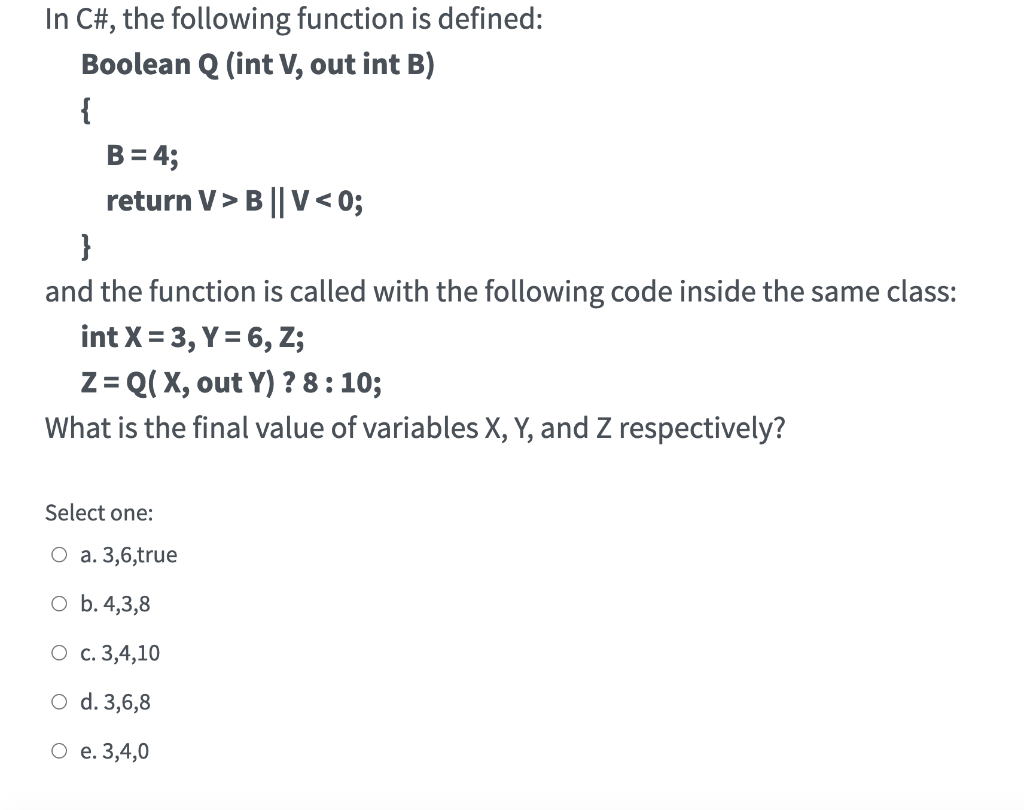Click the radio circle next to option e
The height and width of the screenshot is (810, 1024).
point(59,749)
